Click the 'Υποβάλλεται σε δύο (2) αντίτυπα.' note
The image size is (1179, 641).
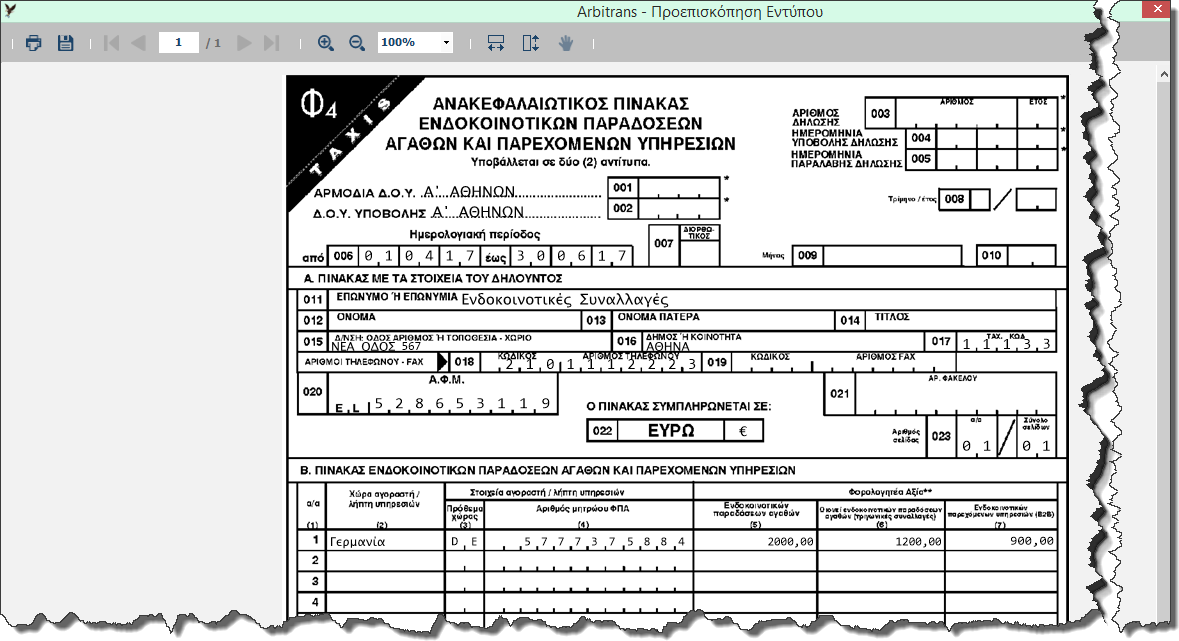561,162
